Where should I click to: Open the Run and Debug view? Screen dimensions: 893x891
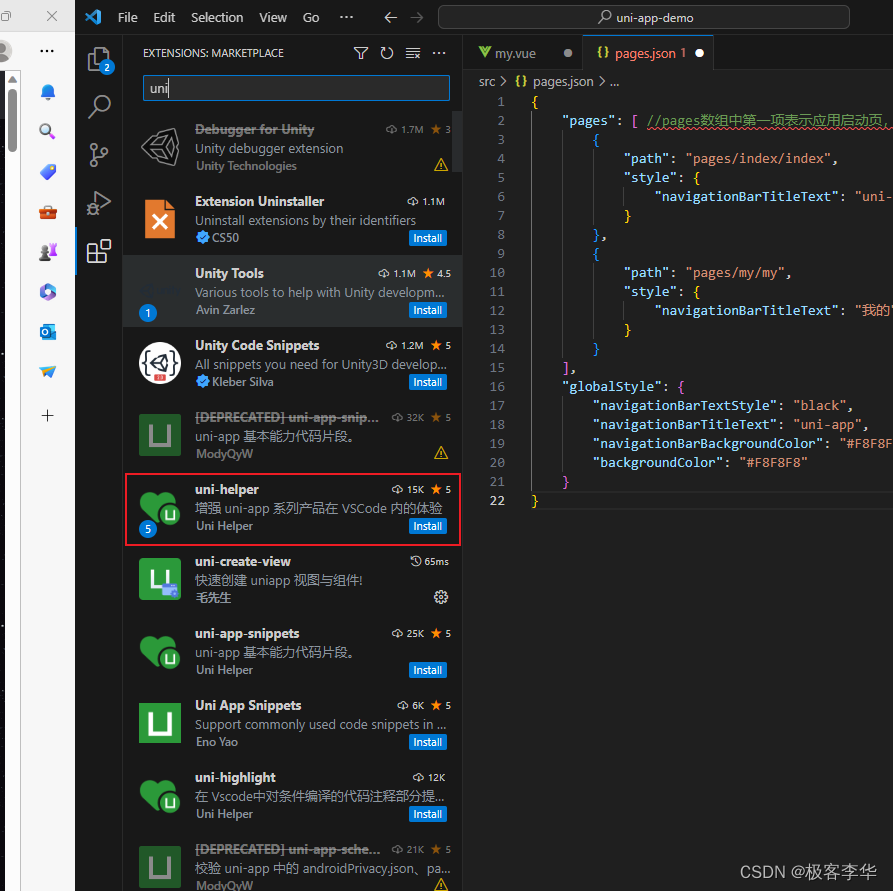99,203
